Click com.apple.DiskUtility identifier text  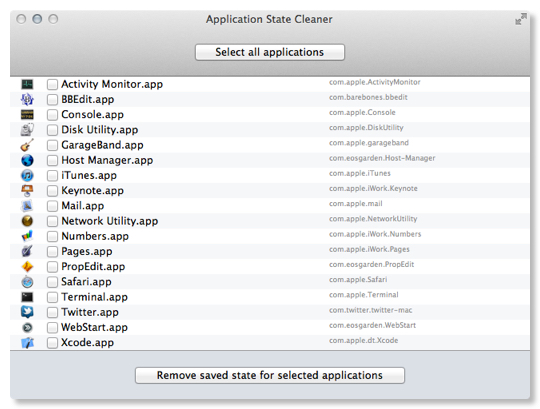pos(366,128)
